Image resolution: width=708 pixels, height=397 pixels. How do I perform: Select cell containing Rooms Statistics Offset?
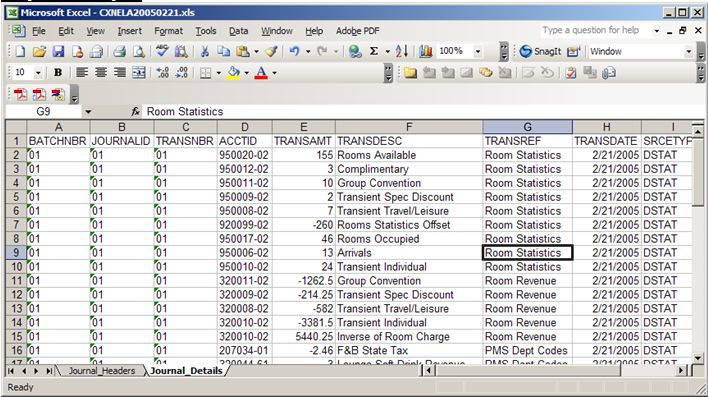[x=409, y=225]
